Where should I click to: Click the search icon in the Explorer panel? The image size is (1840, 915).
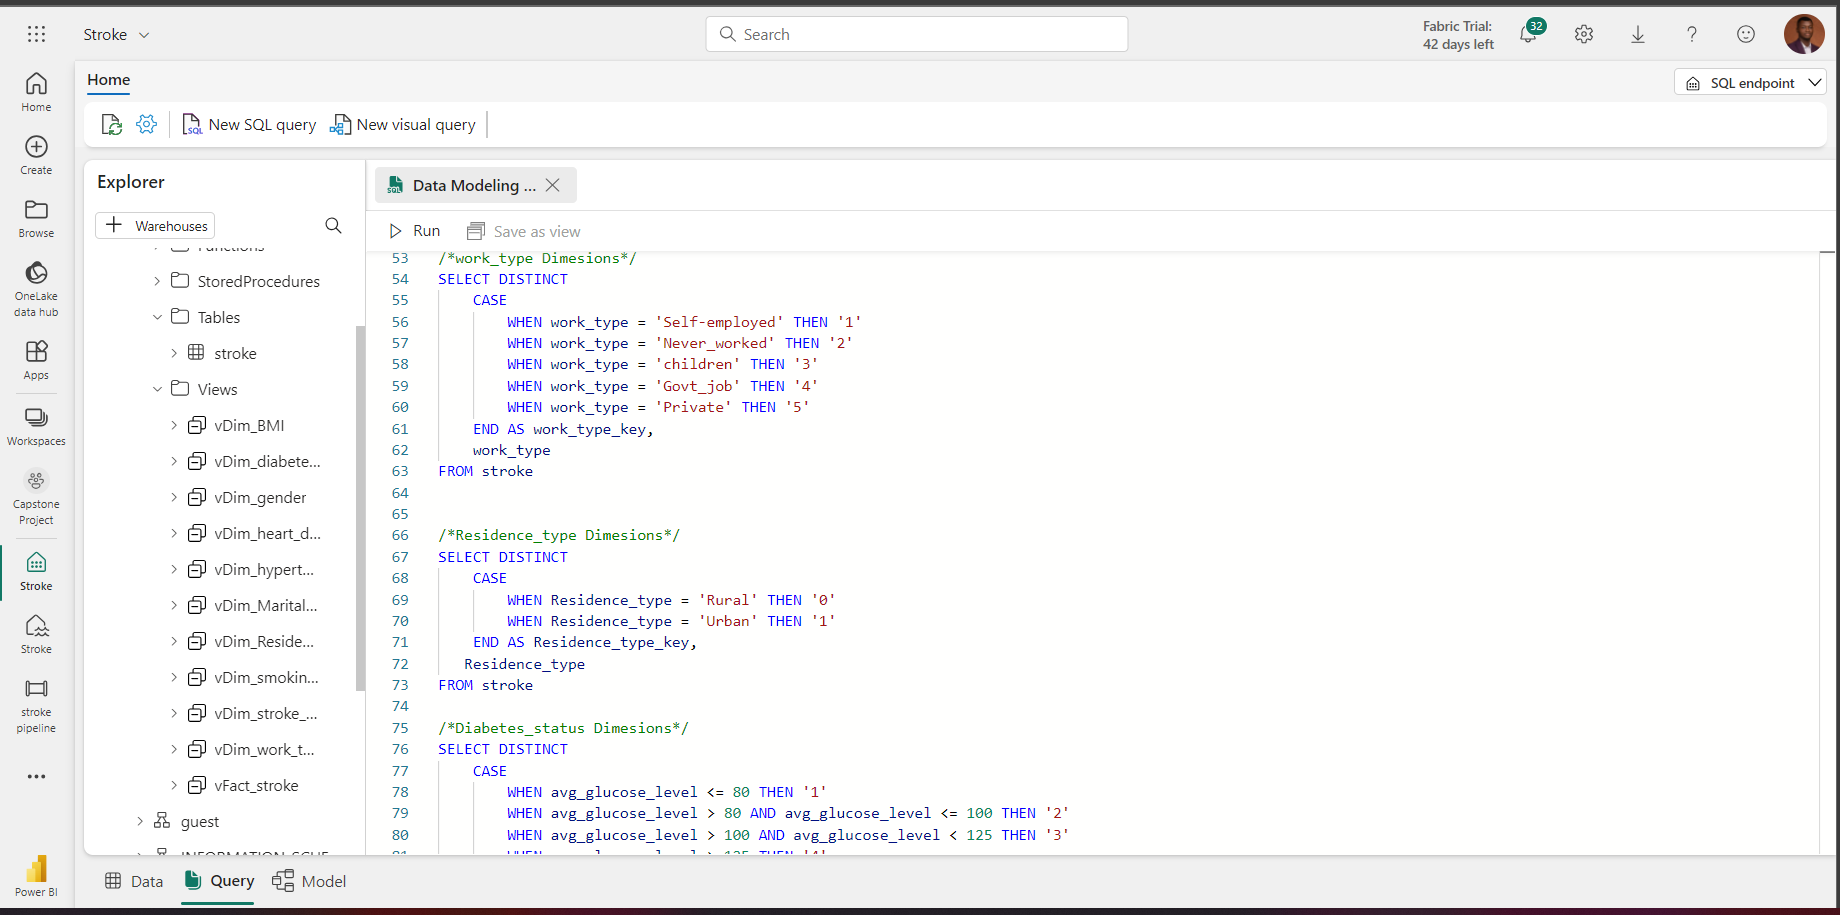[x=333, y=225]
